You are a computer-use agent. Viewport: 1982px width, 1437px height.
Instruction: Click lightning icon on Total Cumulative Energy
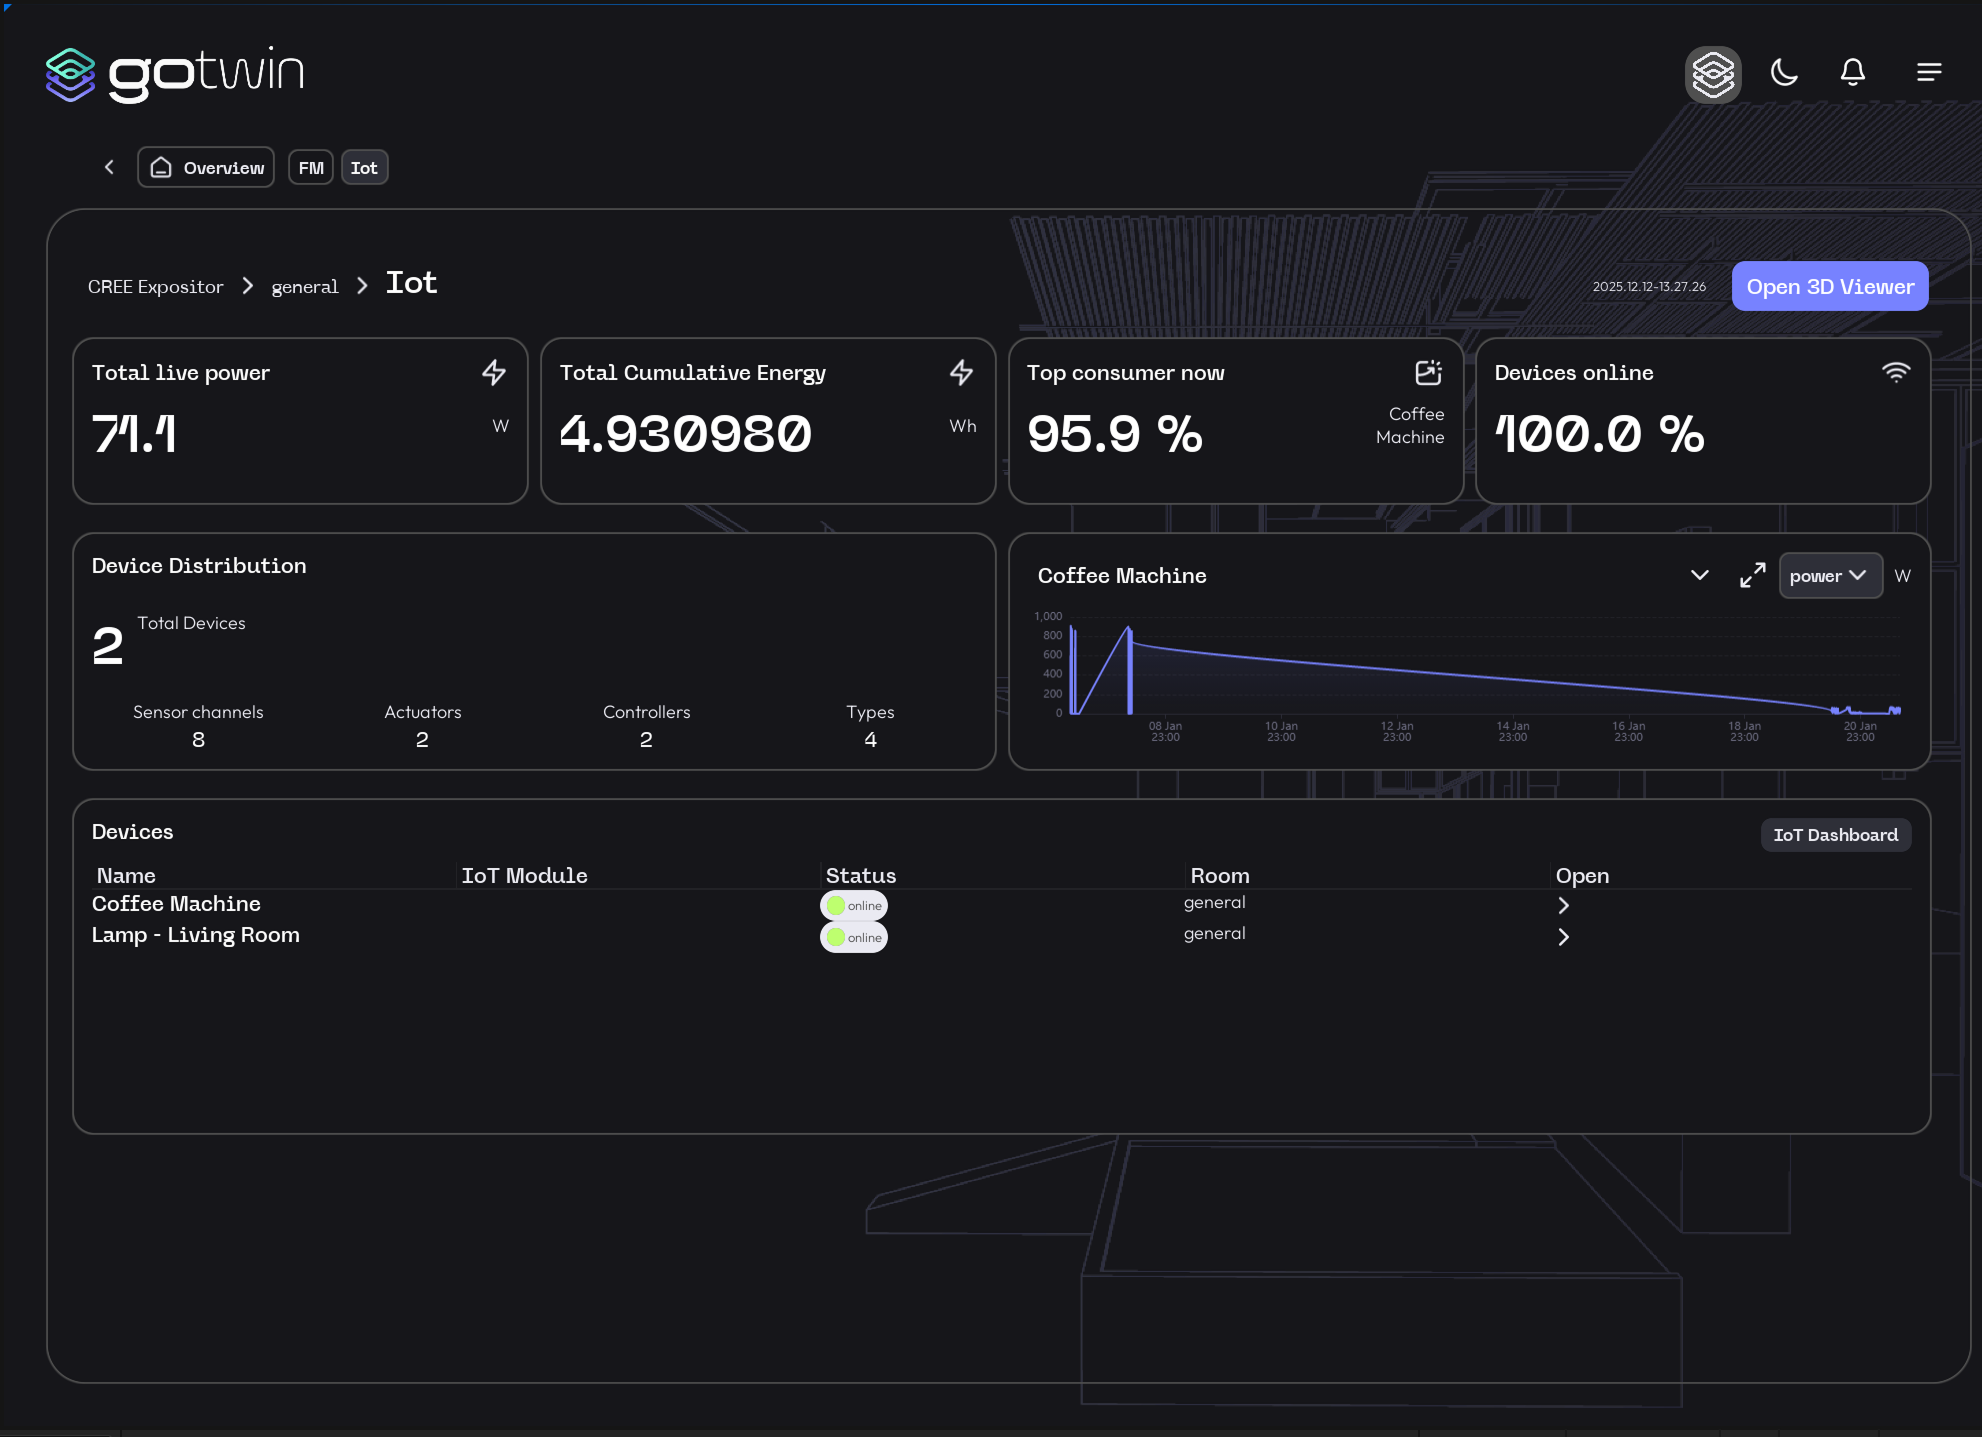tap(962, 373)
